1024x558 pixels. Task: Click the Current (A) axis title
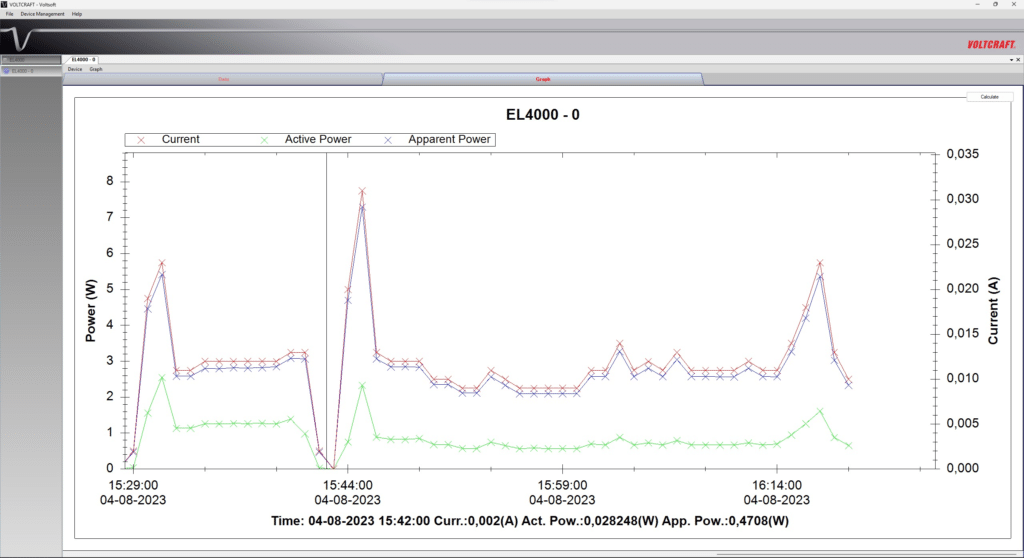pyautogui.click(x=993, y=311)
